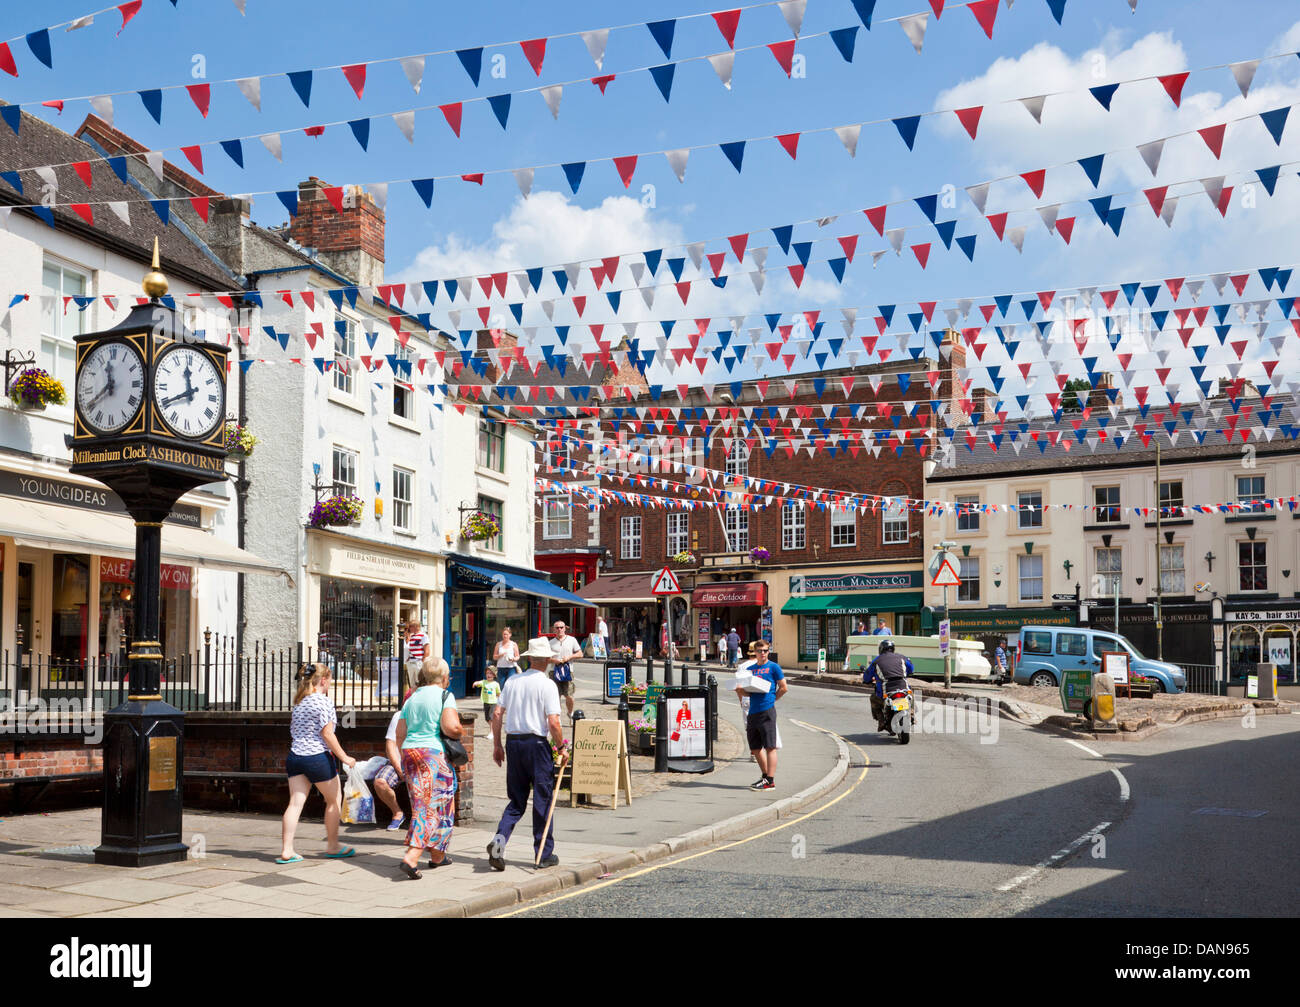Click the 'Millennium Clock ASHBOURNE' lettering on the clock
Viewport: 1300px width, 1007px height.
(x=148, y=458)
